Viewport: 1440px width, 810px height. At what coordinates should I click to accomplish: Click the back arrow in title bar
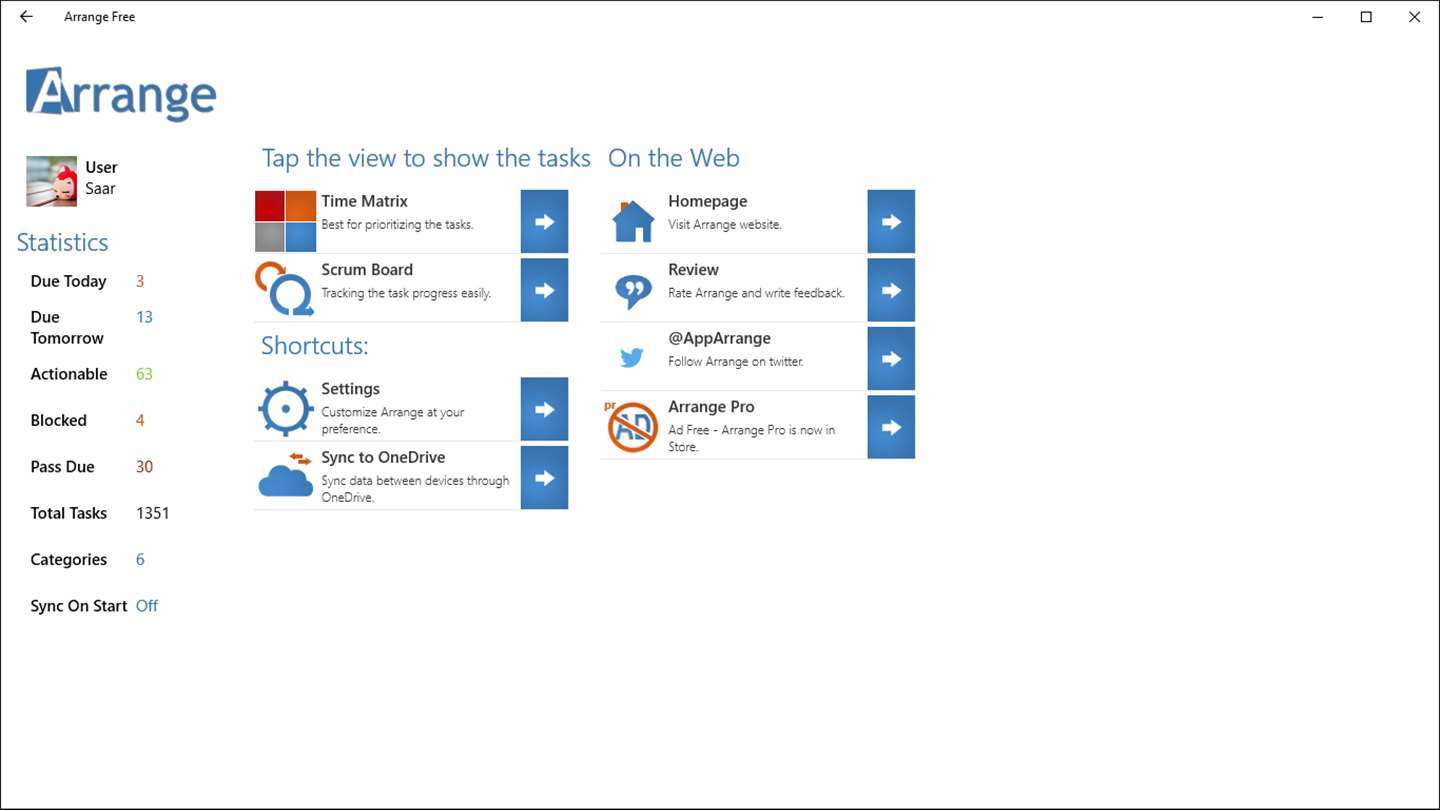(x=26, y=17)
